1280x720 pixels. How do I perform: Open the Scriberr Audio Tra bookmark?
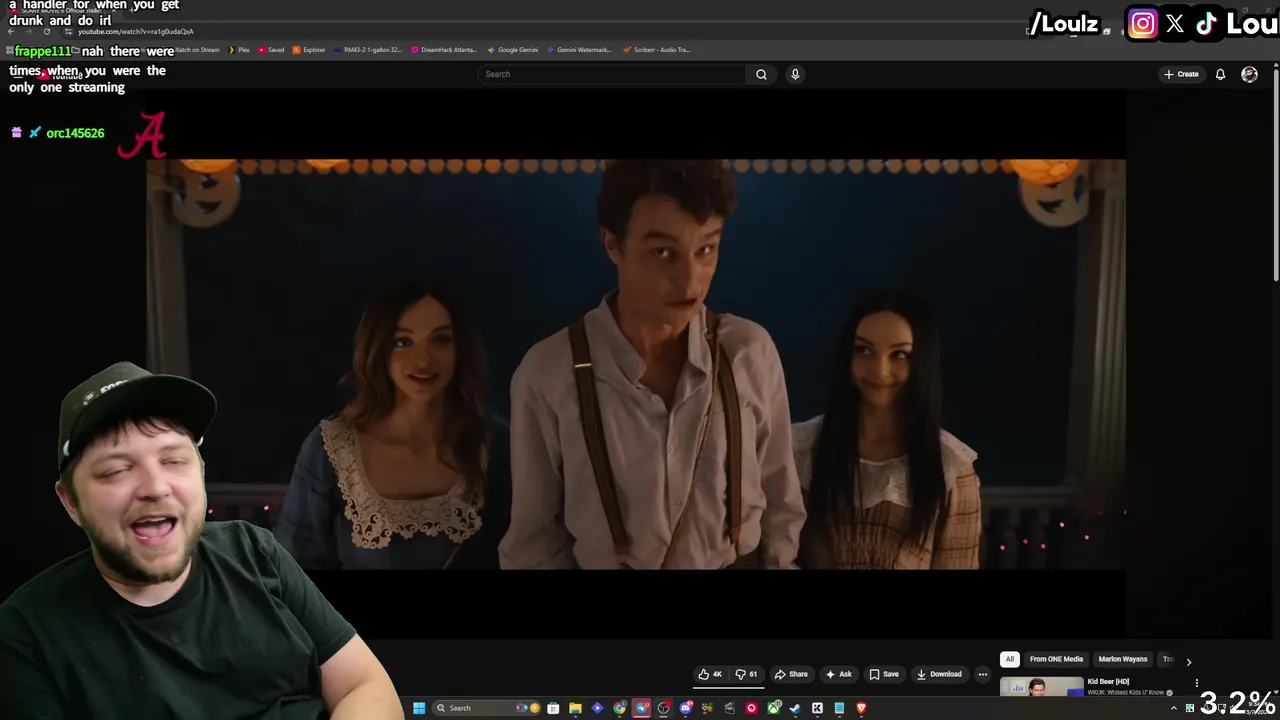coord(655,49)
